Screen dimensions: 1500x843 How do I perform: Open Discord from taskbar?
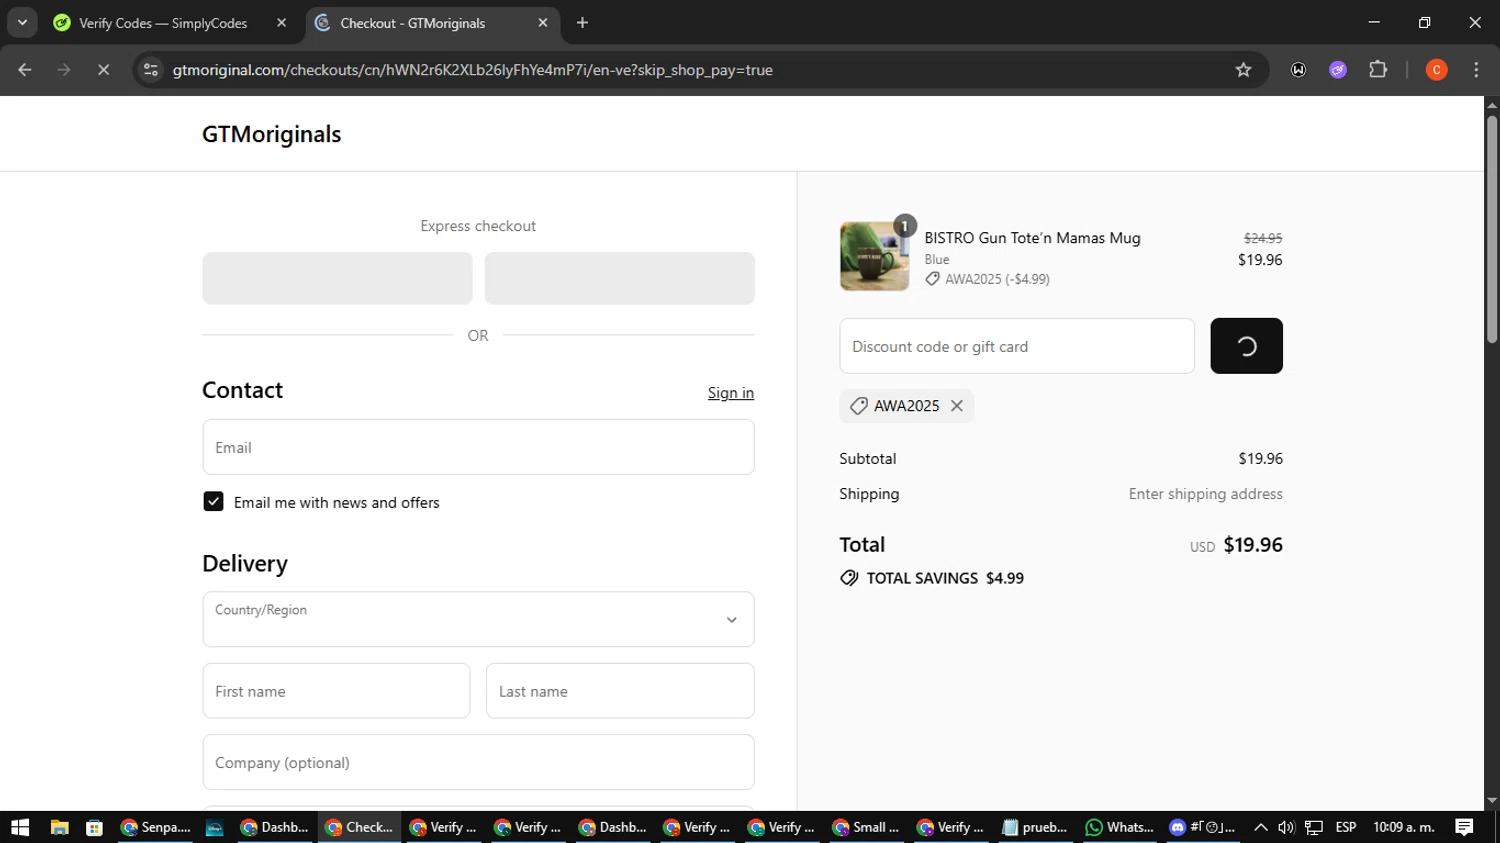coord(1203,827)
